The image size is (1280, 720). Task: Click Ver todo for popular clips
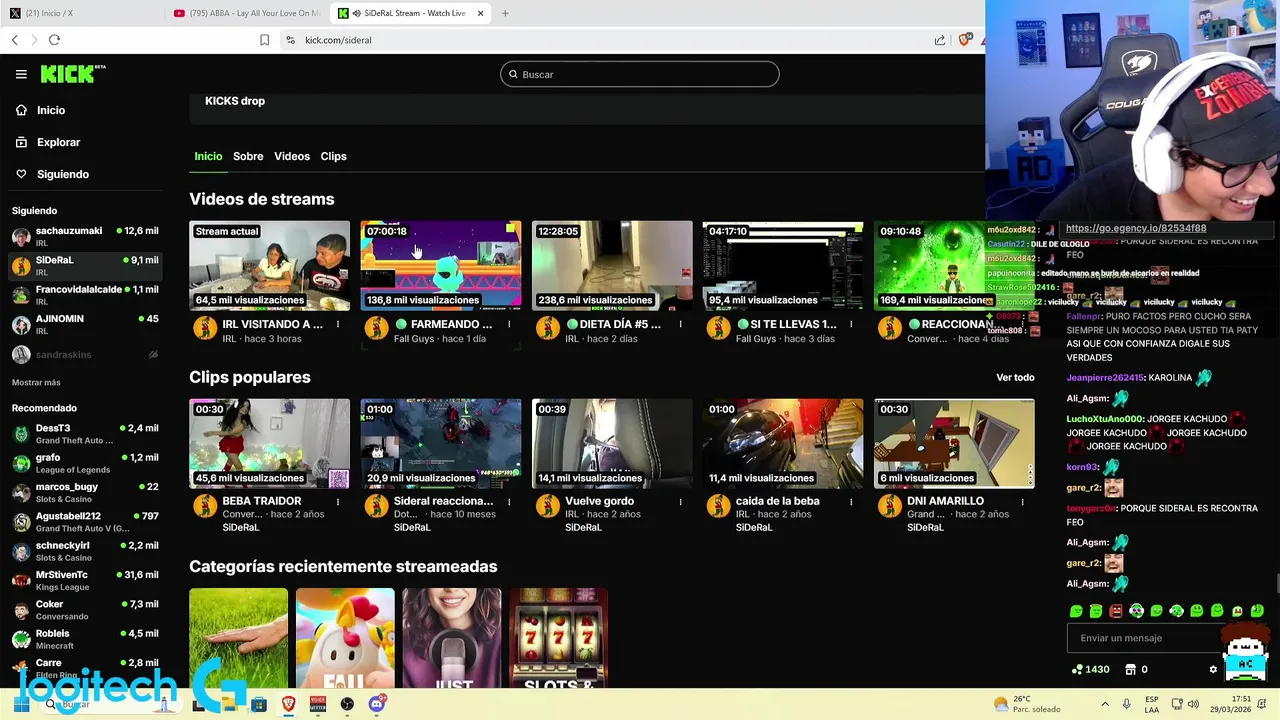[x=1015, y=377]
